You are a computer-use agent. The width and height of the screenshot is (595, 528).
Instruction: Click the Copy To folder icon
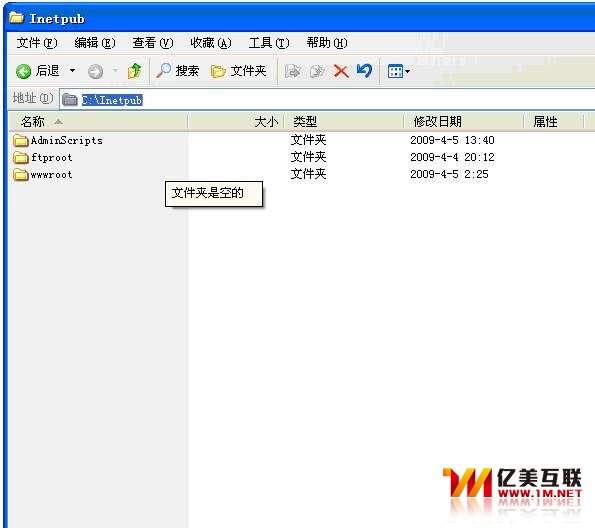(317, 71)
